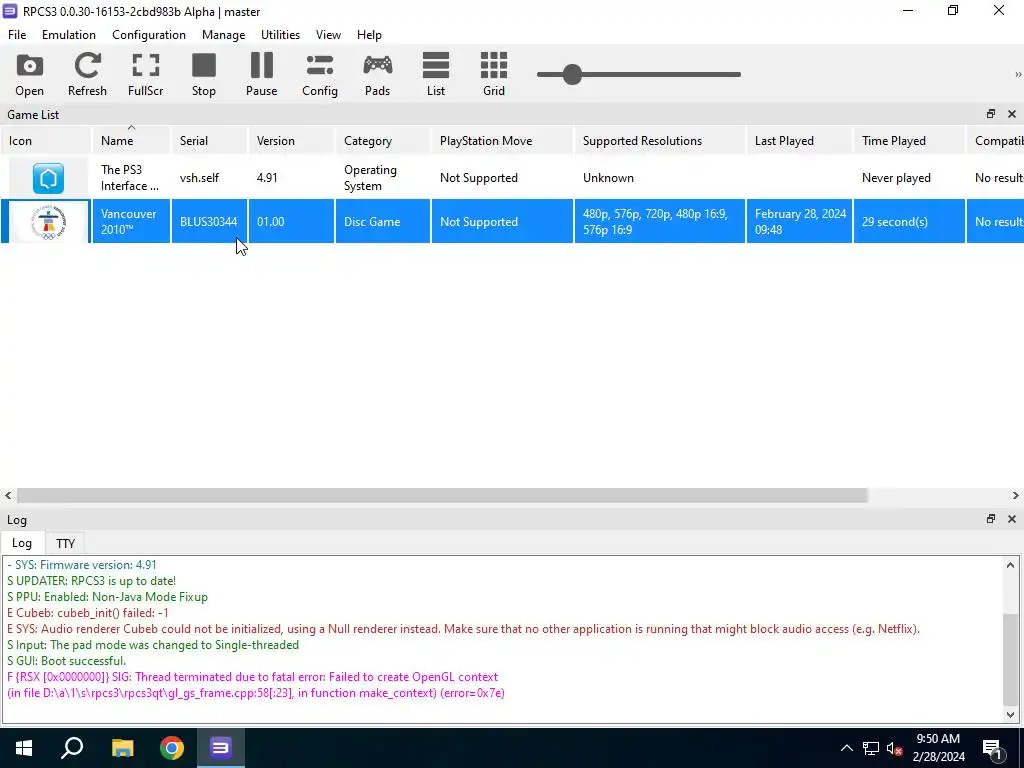Select The PS3 Interface name cell
The width and height of the screenshot is (1024, 768).
131,178
